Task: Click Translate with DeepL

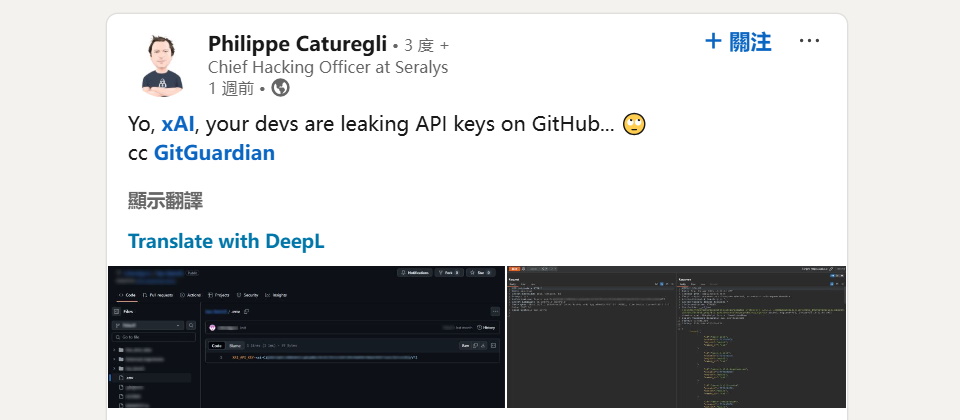Action: [x=226, y=241]
